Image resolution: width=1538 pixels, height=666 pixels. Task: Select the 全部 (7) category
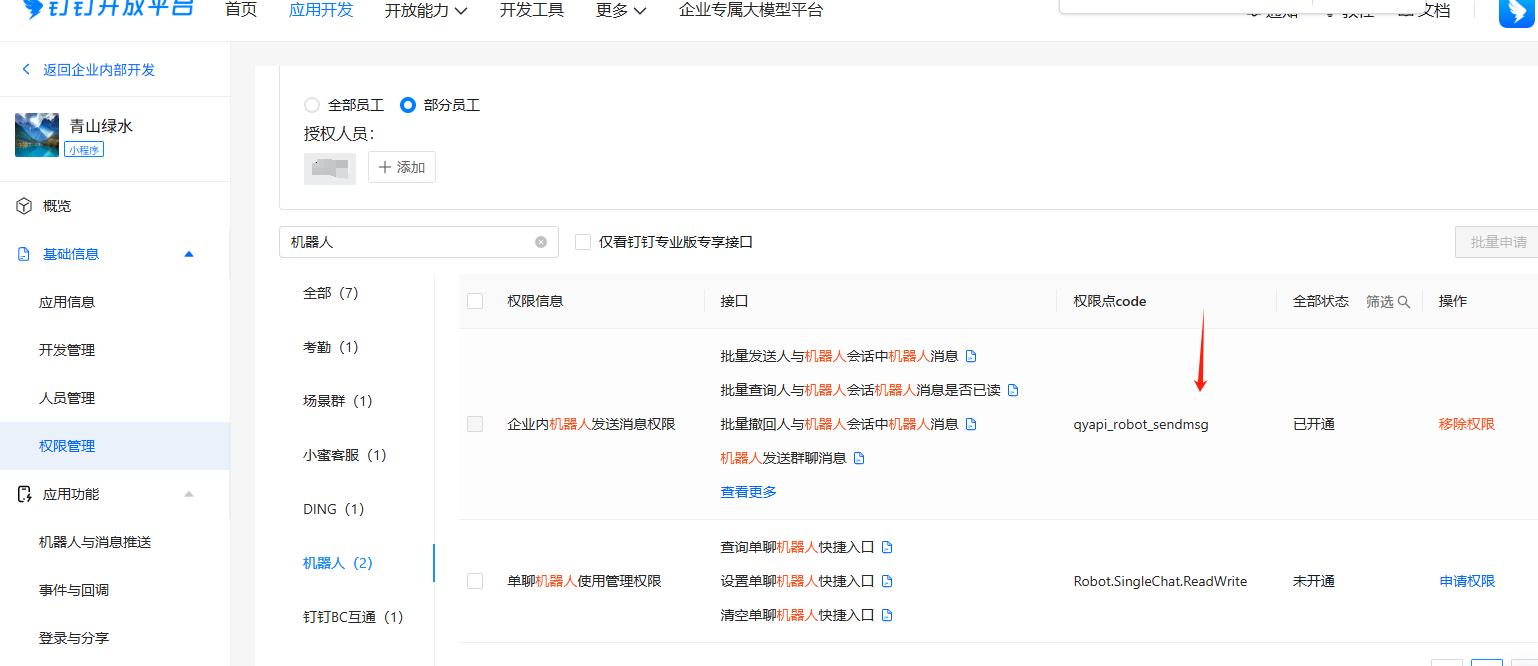click(331, 293)
